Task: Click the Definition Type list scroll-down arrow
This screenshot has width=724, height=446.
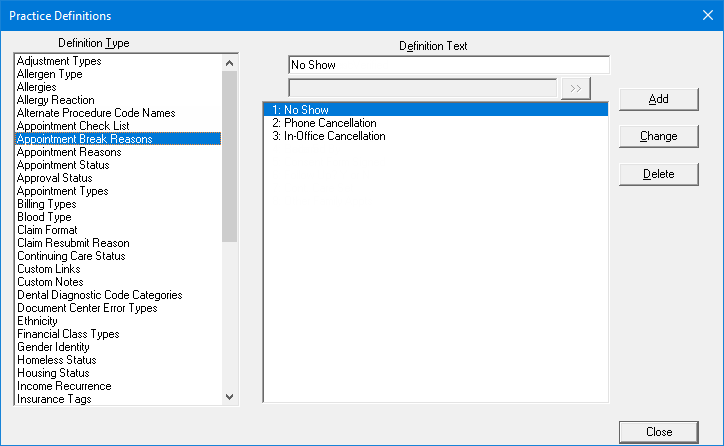Action: pos(229,397)
